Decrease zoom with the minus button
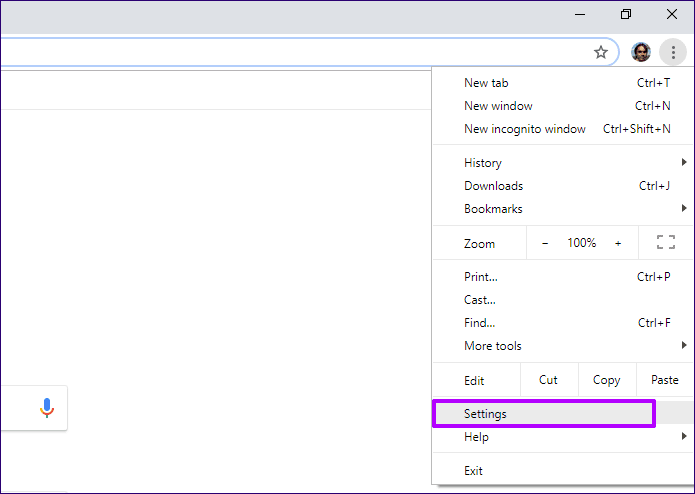This screenshot has height=494, width=695. click(x=545, y=243)
